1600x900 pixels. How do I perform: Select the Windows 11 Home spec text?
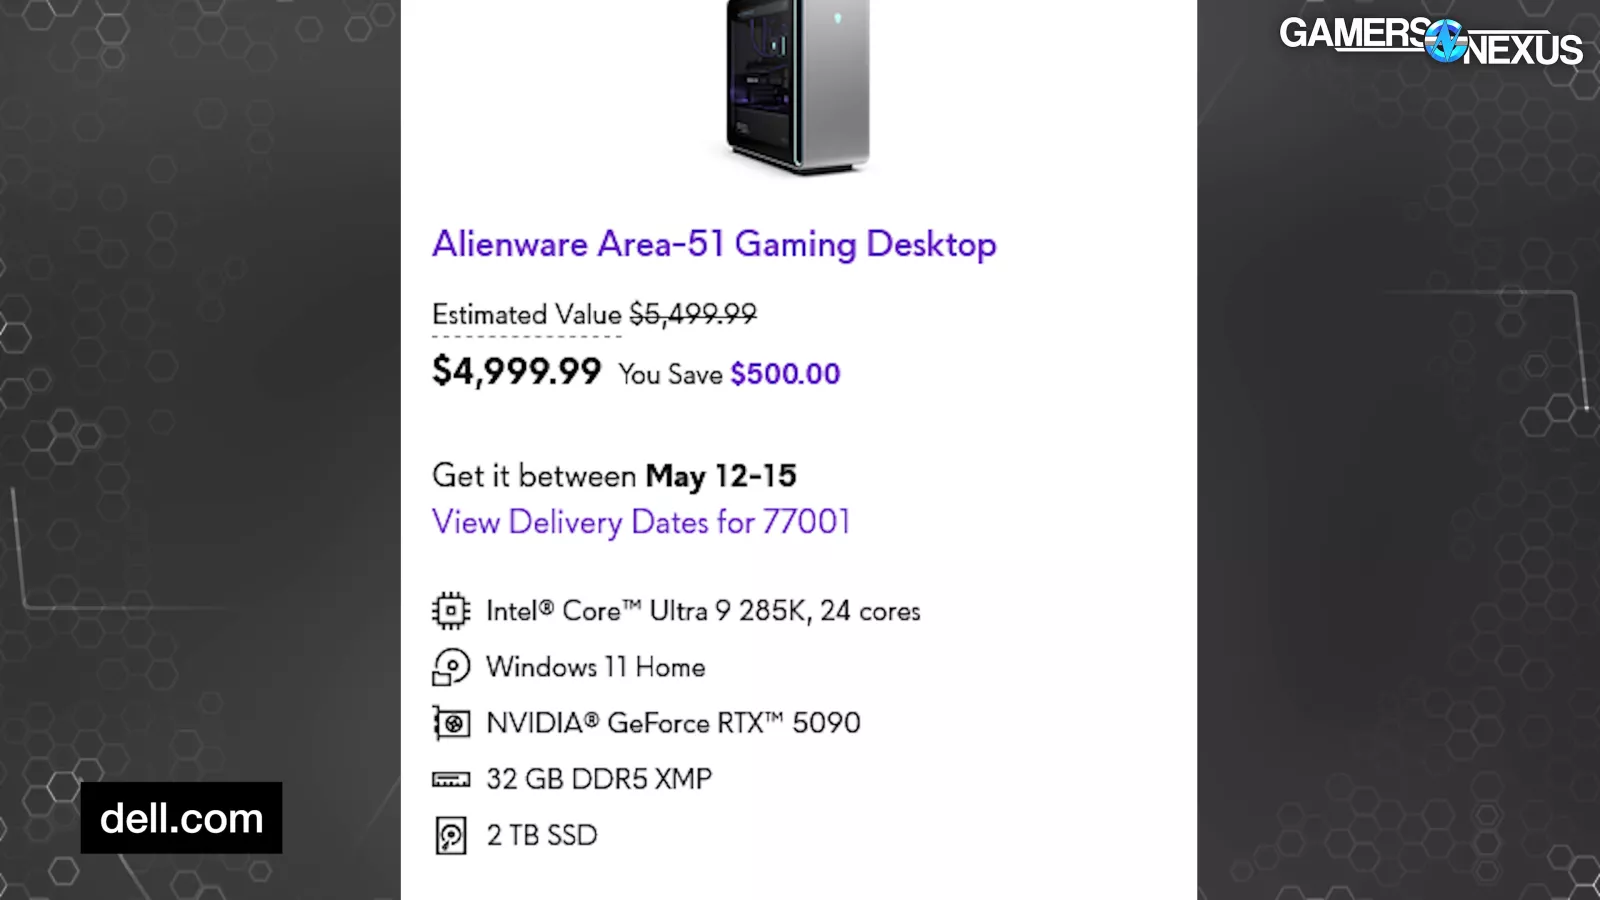click(596, 667)
